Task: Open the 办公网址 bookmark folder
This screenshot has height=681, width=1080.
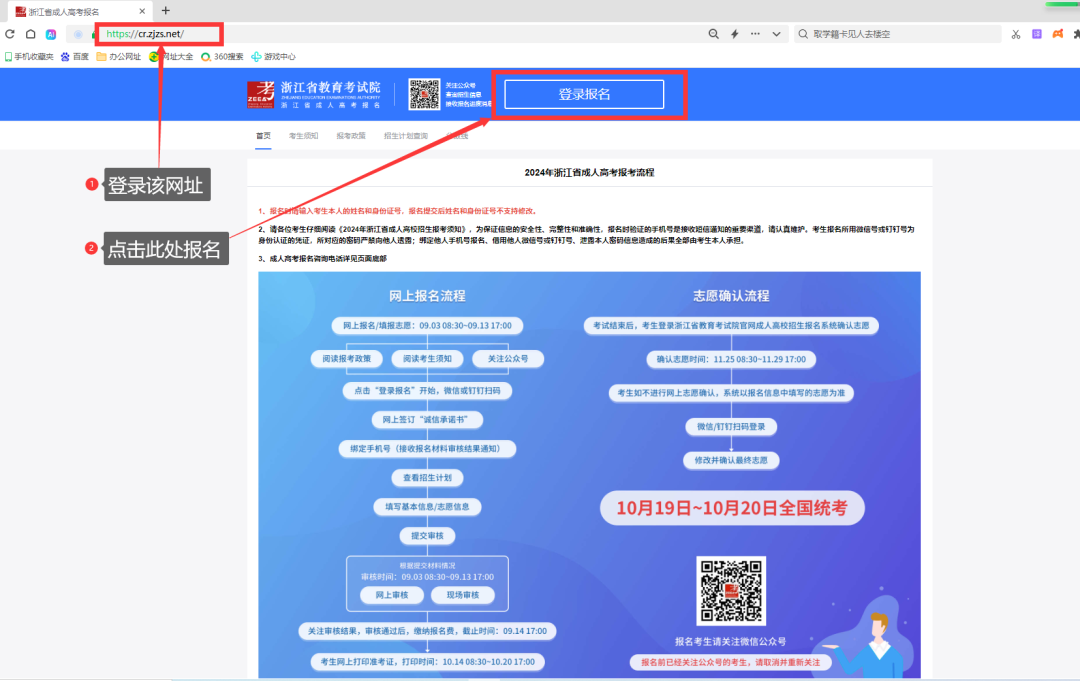Action: click(x=119, y=57)
